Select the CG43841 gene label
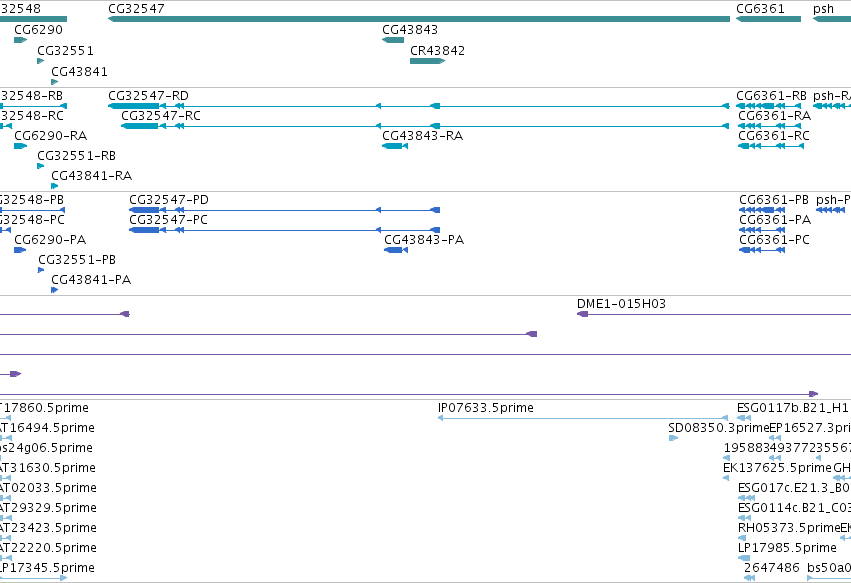The height and width of the screenshot is (583, 851). point(79,72)
